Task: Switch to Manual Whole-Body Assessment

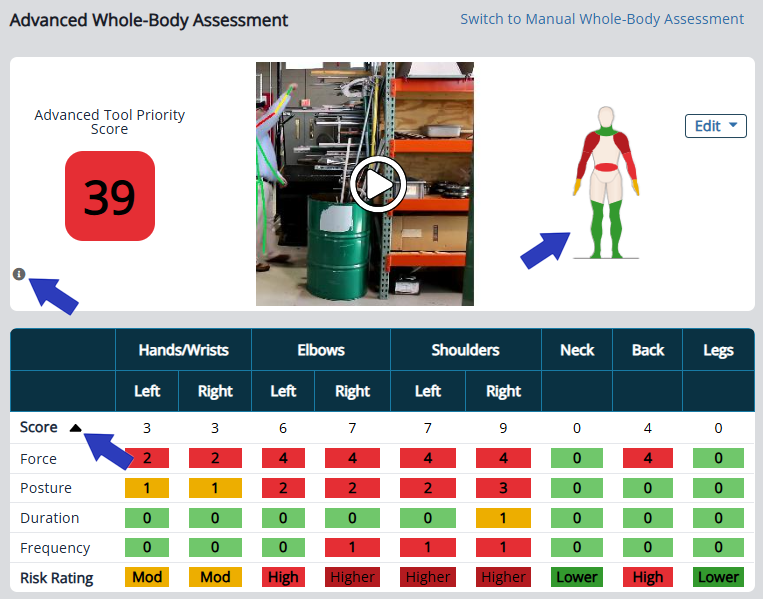Action: [601, 19]
